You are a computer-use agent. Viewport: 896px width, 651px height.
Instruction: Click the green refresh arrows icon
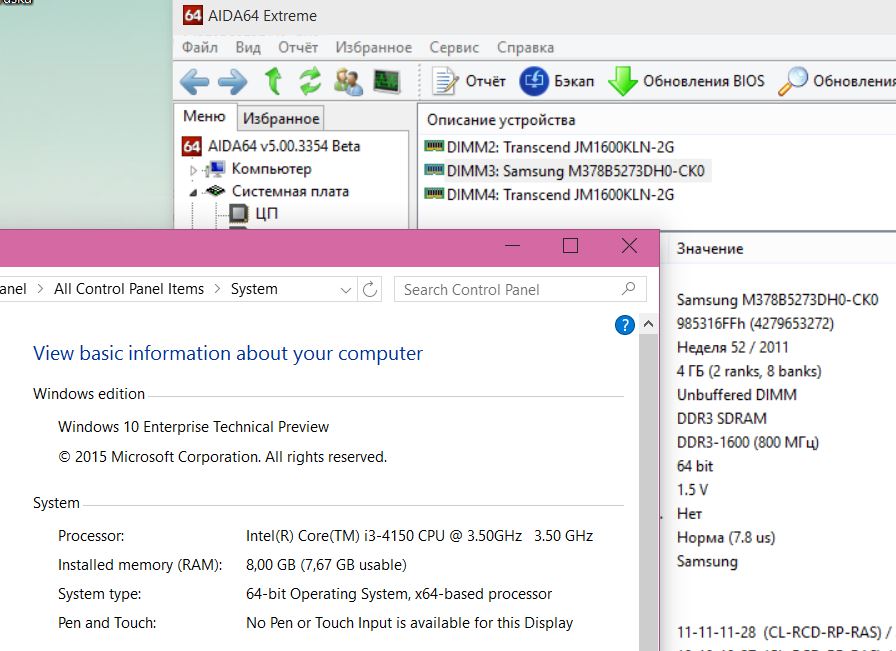point(310,81)
